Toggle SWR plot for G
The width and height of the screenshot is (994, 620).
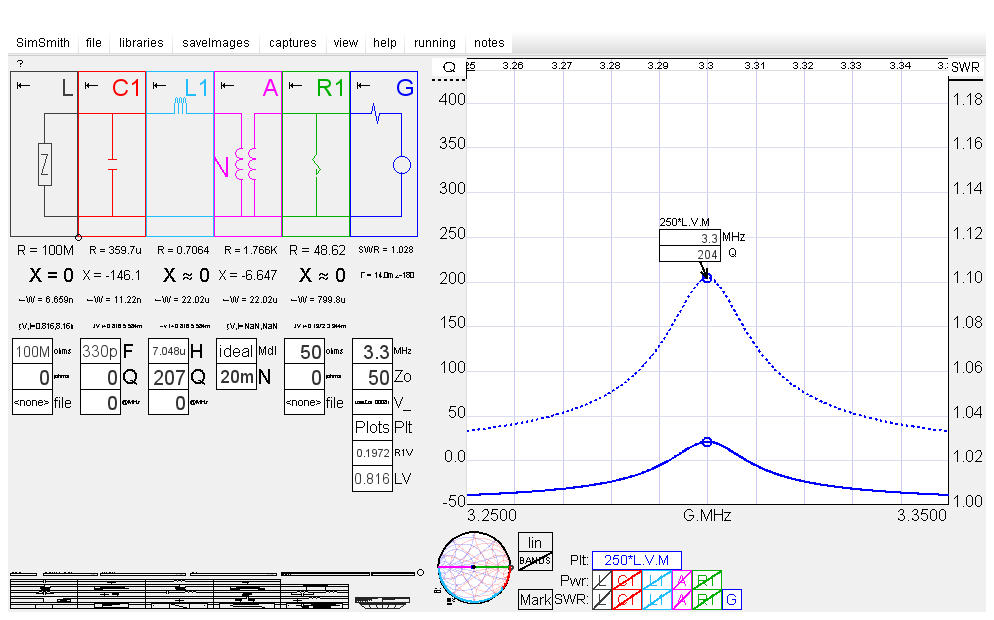tap(732, 600)
